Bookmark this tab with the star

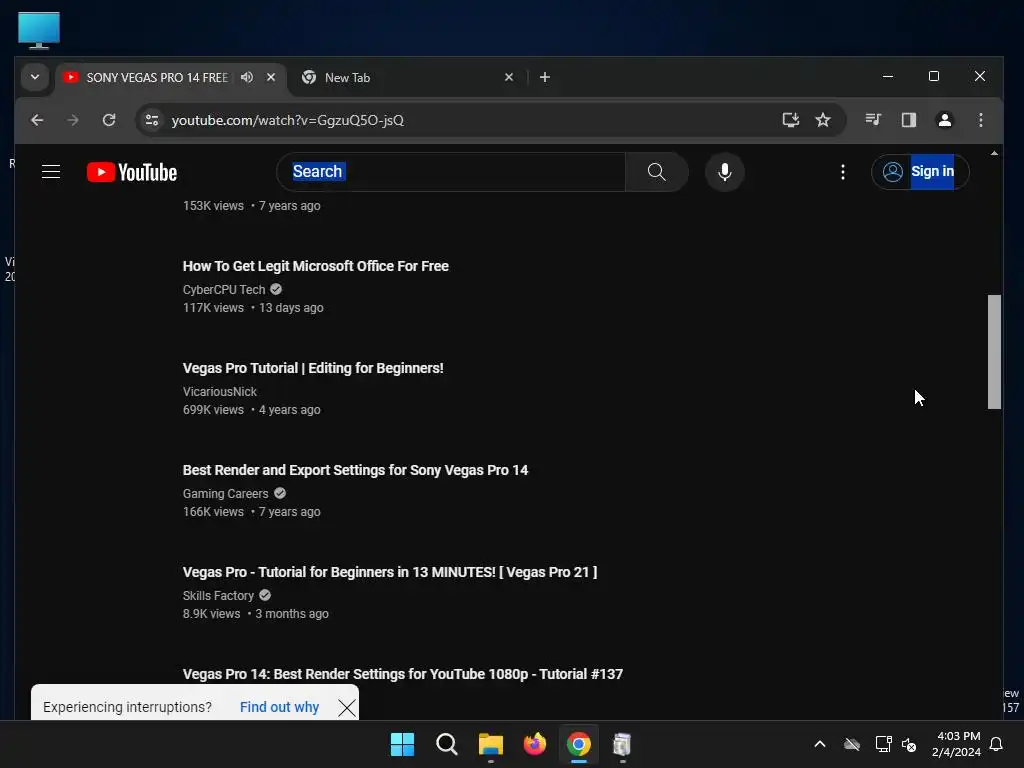823,120
